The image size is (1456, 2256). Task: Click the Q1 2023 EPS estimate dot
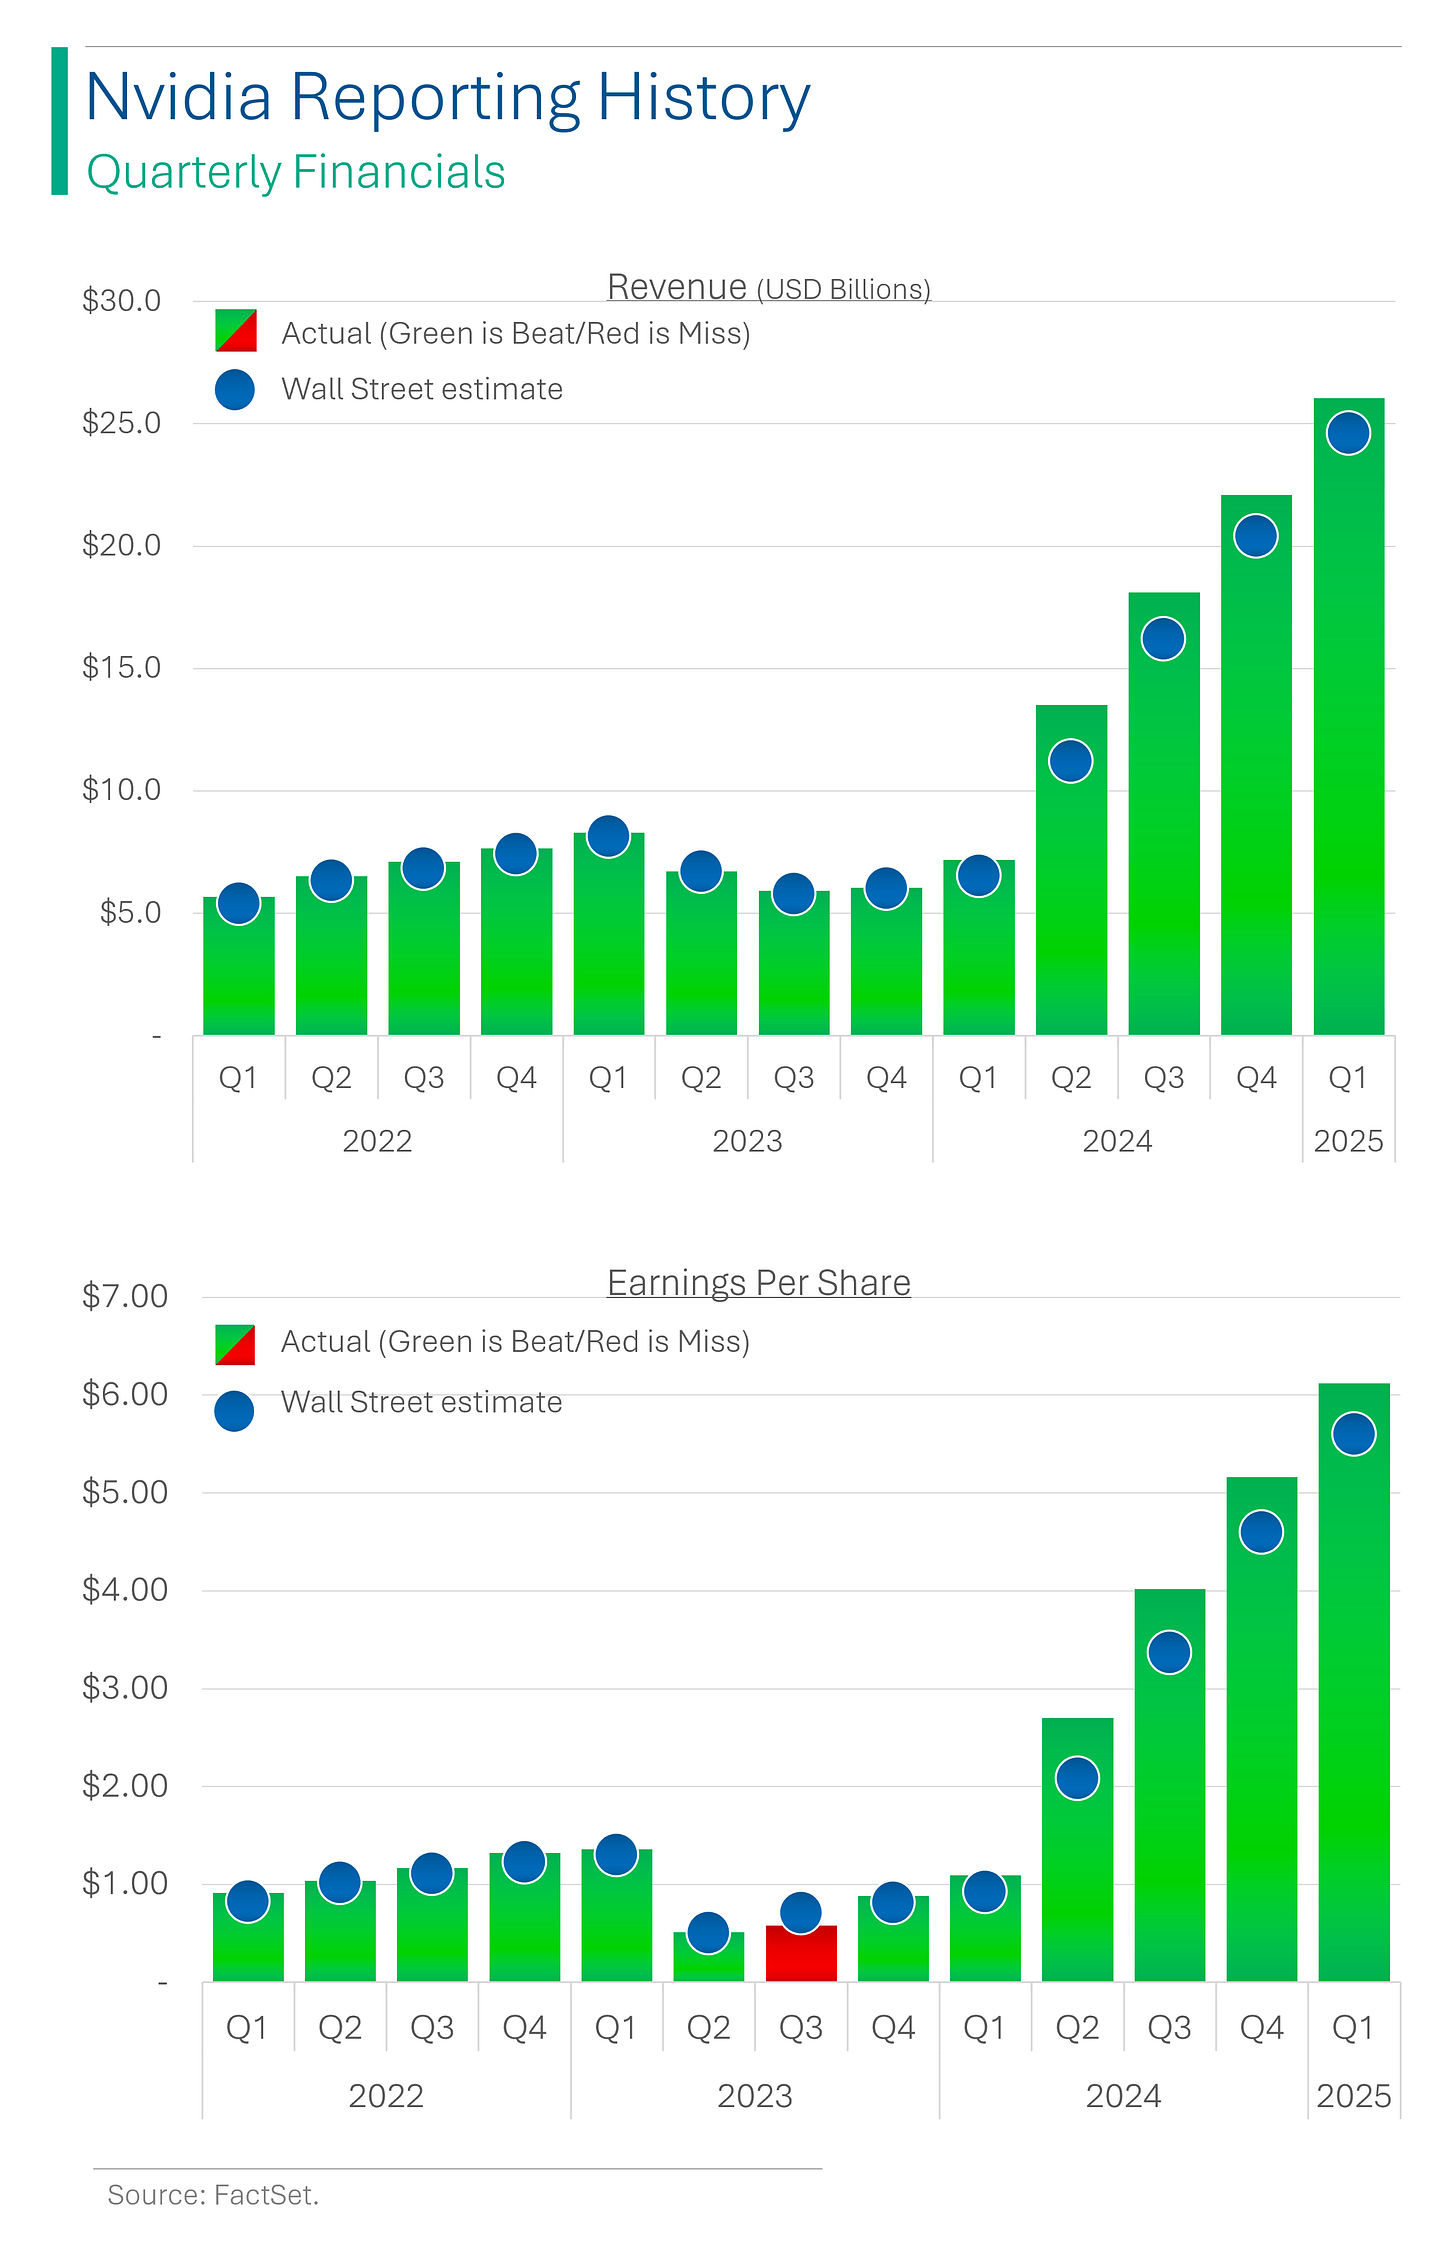[616, 1855]
